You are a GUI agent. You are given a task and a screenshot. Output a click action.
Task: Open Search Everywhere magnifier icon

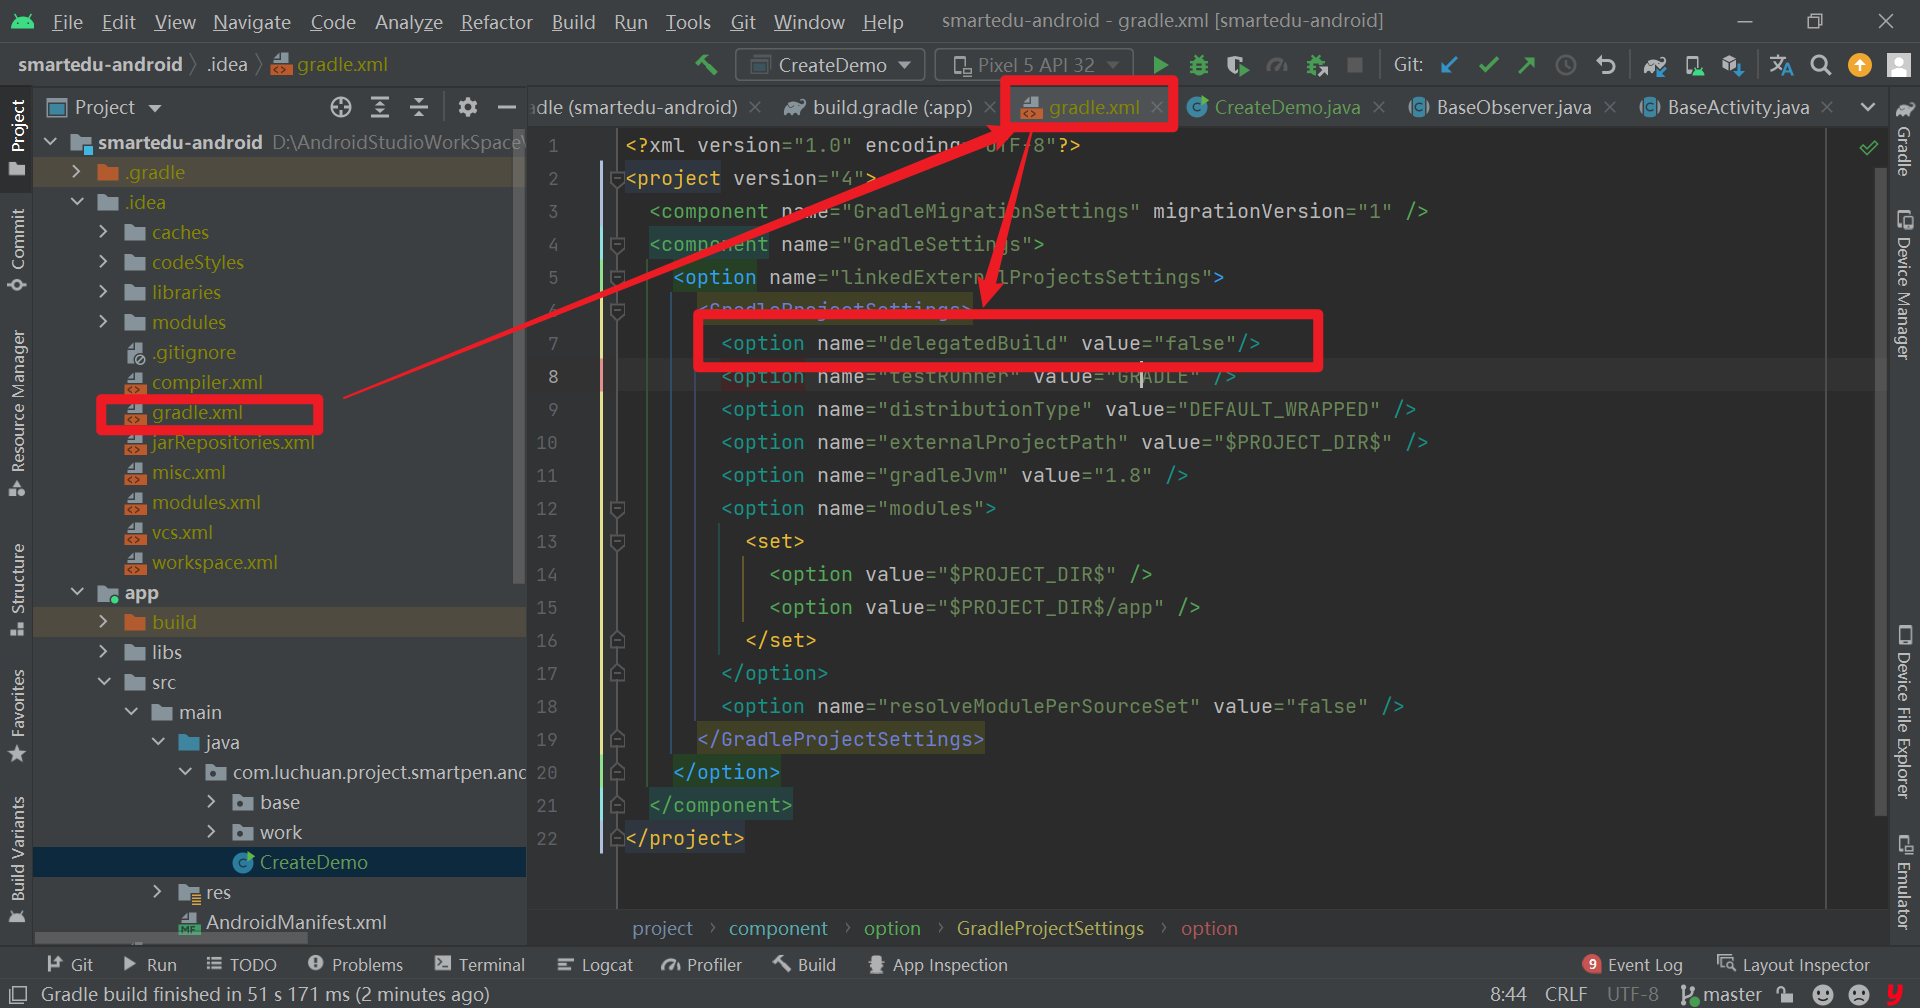(x=1821, y=65)
